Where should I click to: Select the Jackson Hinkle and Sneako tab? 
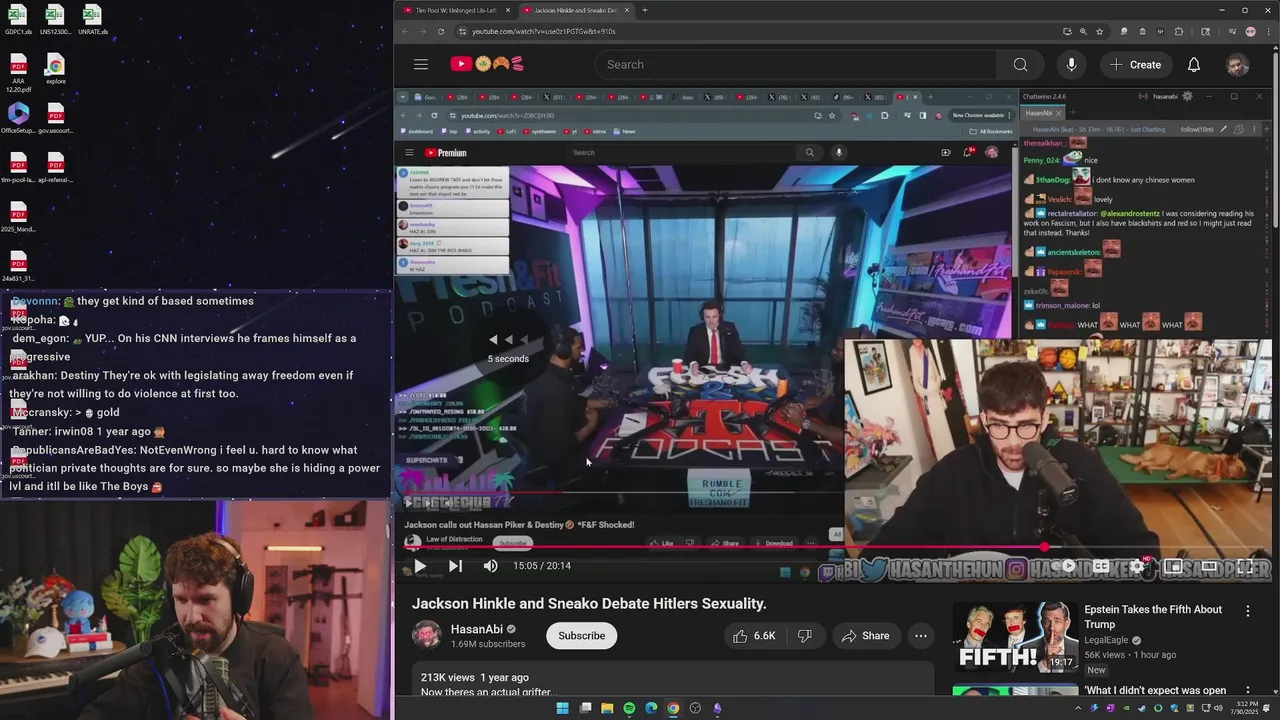pyautogui.click(x=574, y=10)
